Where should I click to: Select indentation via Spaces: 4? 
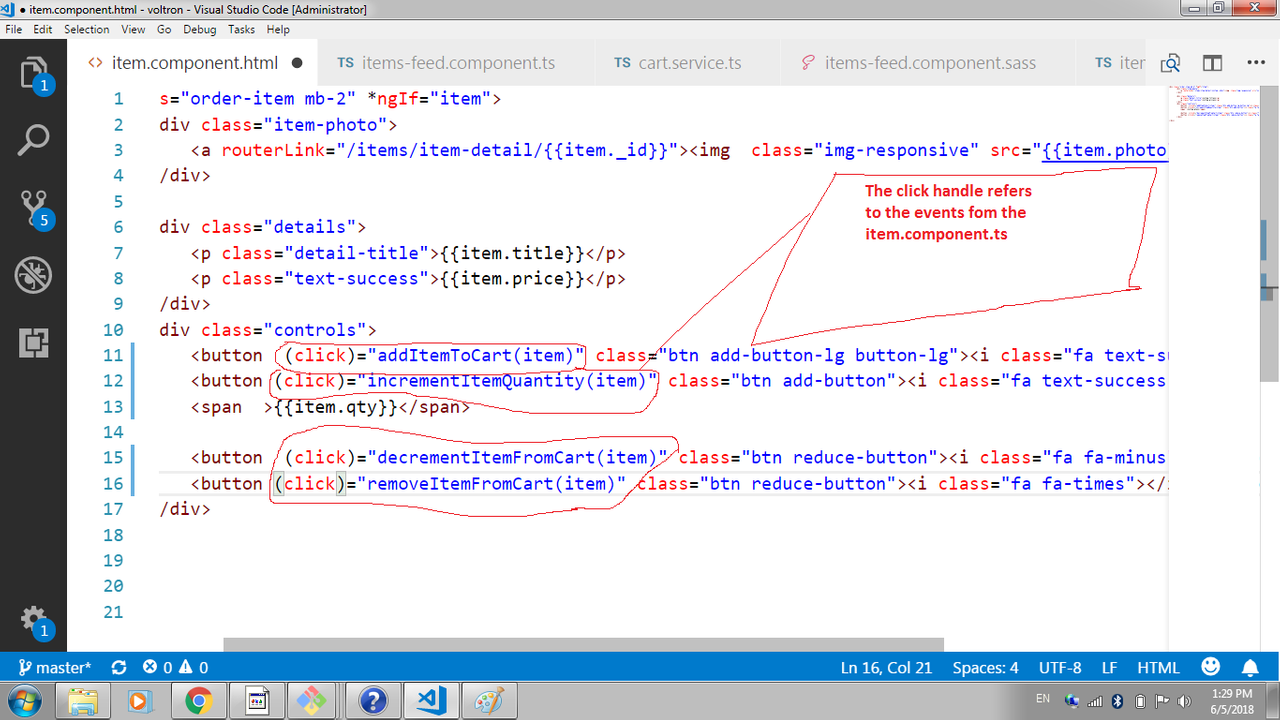click(x=985, y=667)
